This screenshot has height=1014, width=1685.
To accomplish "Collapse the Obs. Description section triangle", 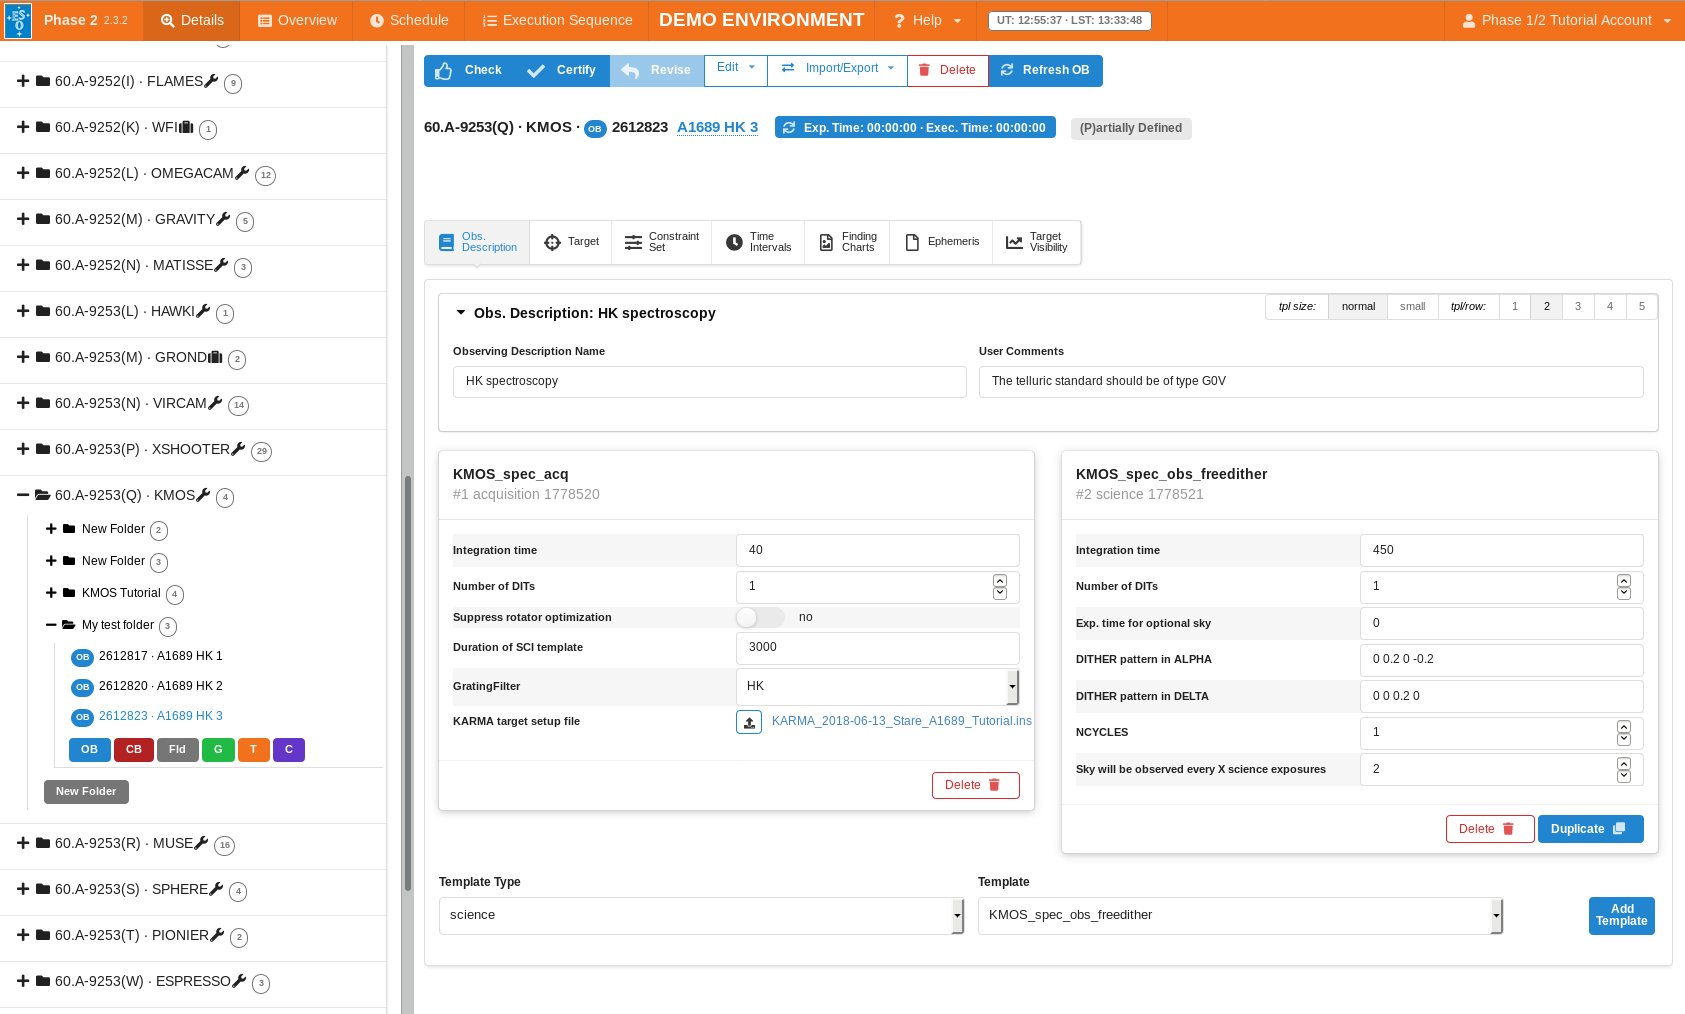I will pyautogui.click(x=461, y=313).
